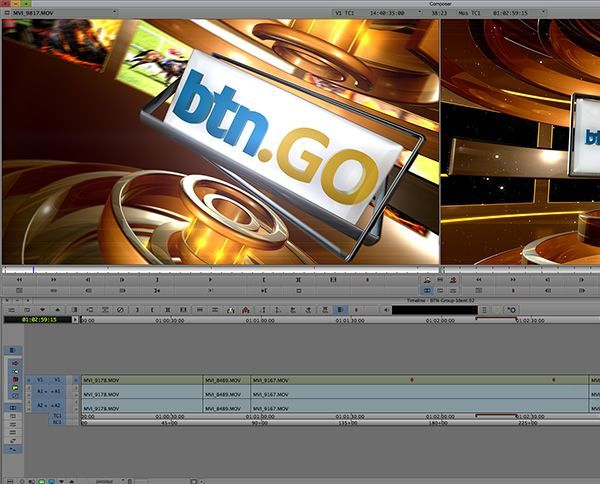
Task: Click the red marker icon under the record monitor
Action: point(513,290)
